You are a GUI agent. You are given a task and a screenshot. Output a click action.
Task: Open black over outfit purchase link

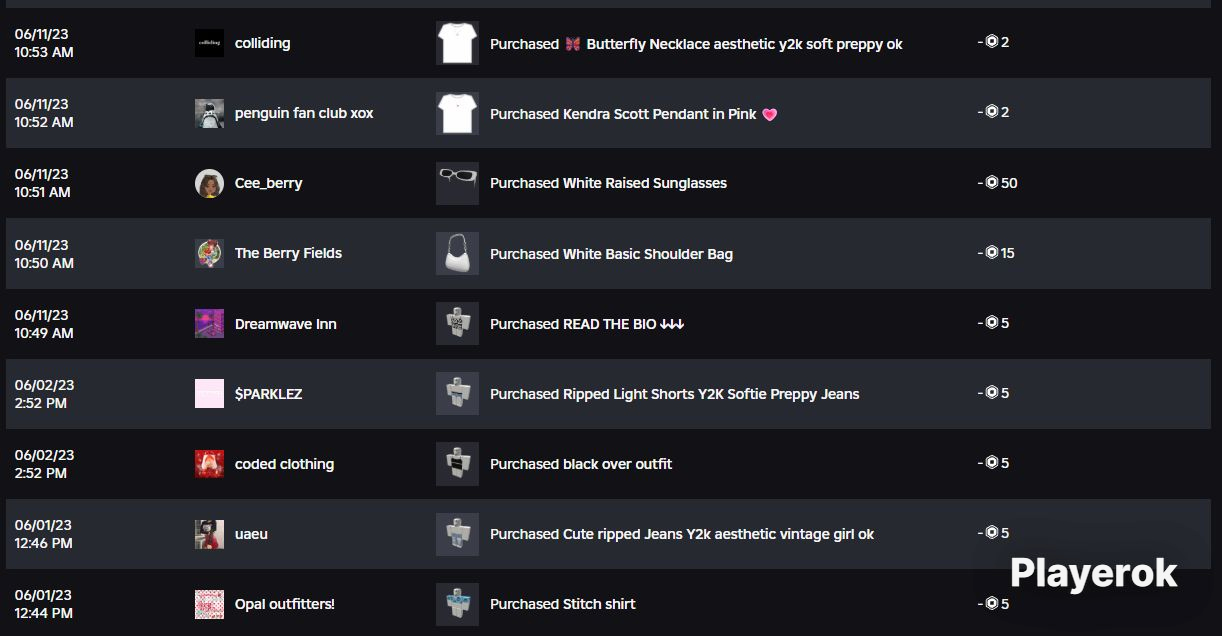580,464
